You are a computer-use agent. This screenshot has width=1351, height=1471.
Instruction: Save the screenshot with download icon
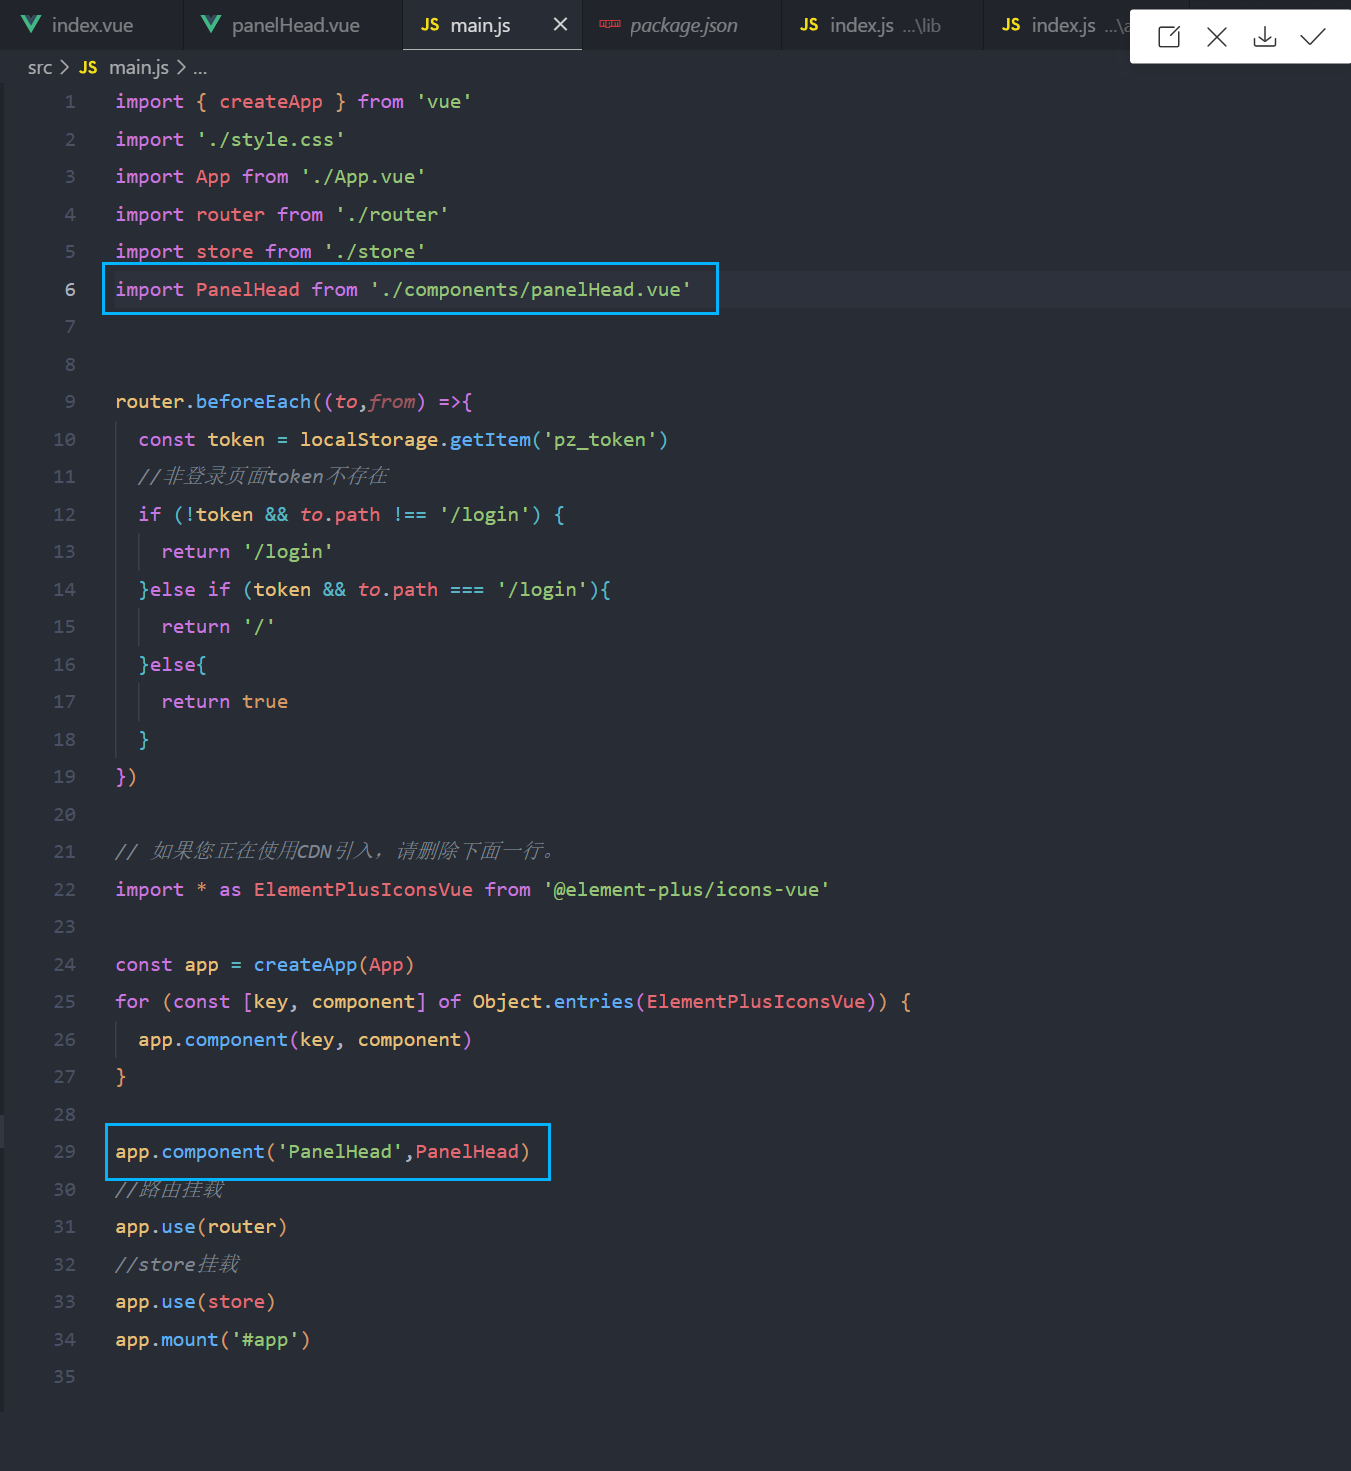[x=1265, y=37]
